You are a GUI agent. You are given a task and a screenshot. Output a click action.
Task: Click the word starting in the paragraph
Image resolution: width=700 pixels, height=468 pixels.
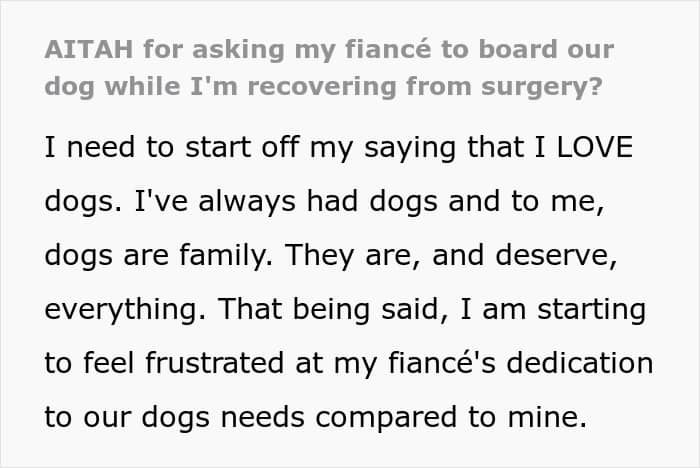click(x=592, y=310)
